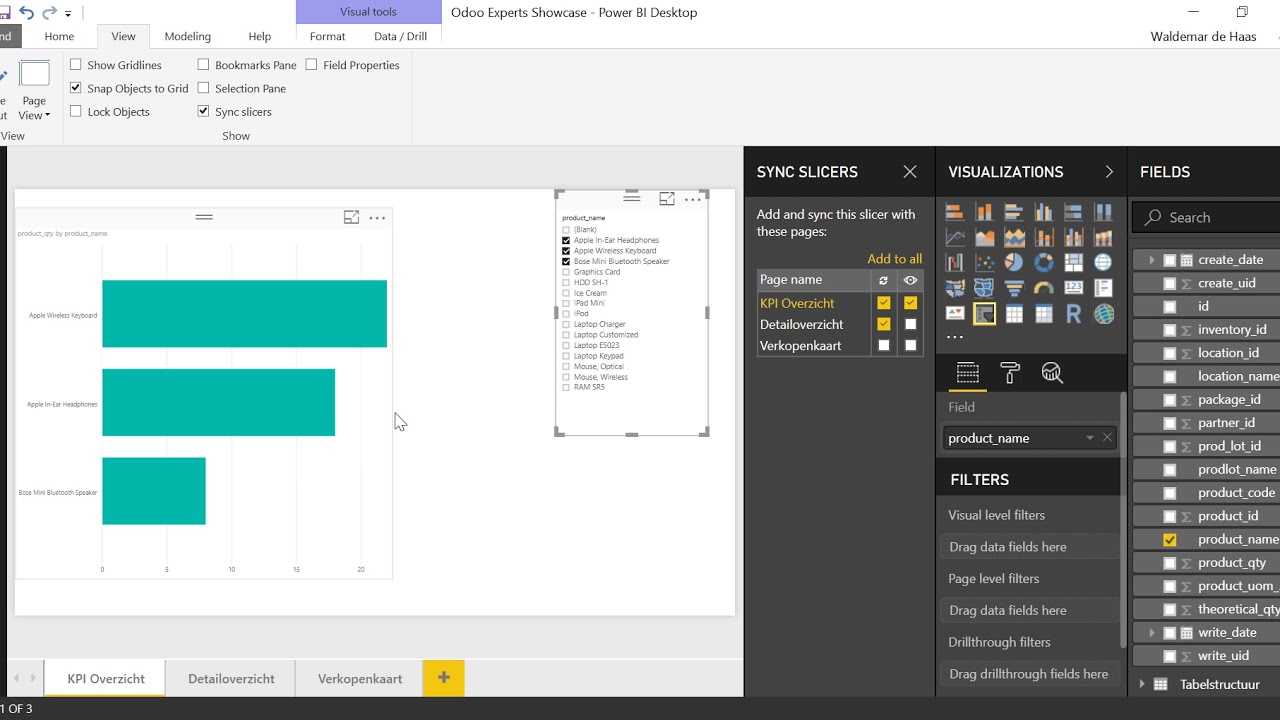Open the Home ribbon tab
This screenshot has height=720, width=1280.
[59, 37]
